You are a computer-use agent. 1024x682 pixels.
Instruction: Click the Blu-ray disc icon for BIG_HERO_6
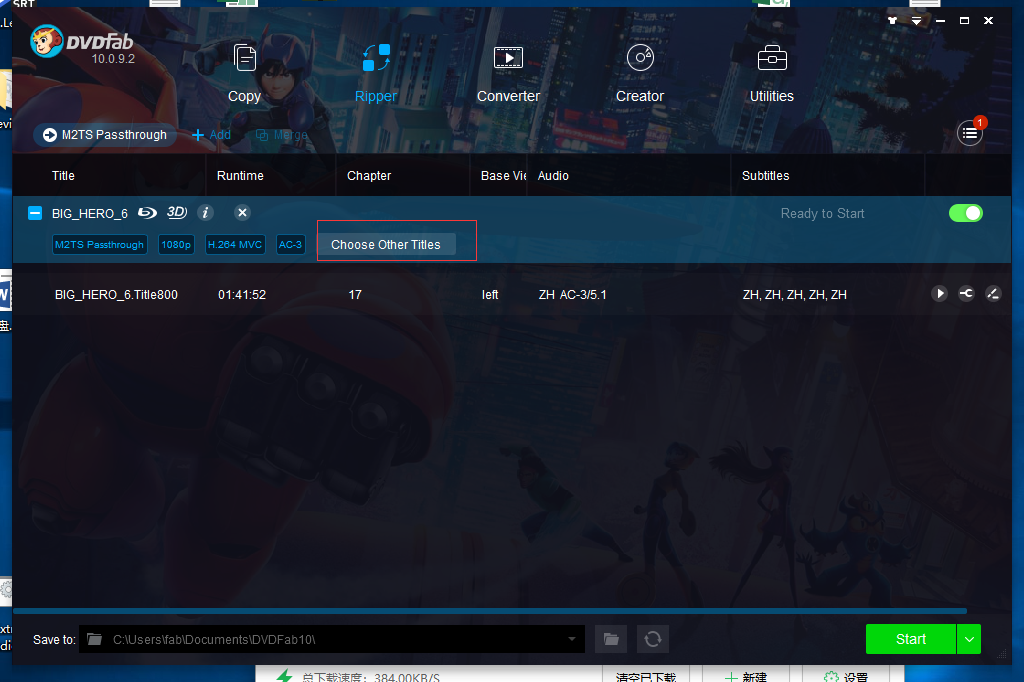[x=147, y=212]
